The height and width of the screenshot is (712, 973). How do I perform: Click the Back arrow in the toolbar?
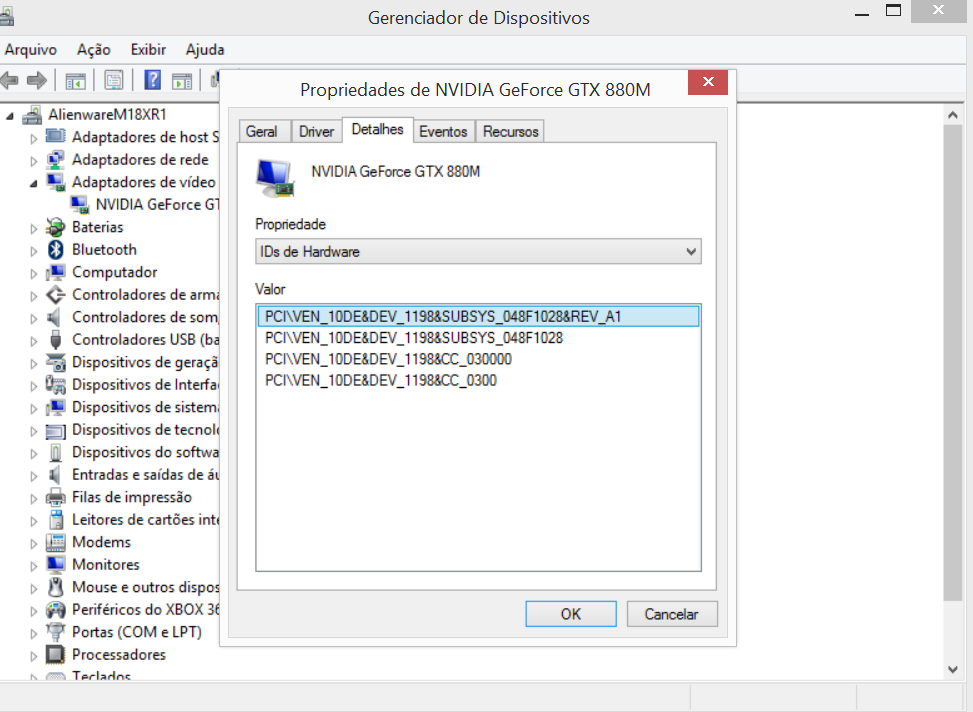pyautogui.click(x=9, y=80)
